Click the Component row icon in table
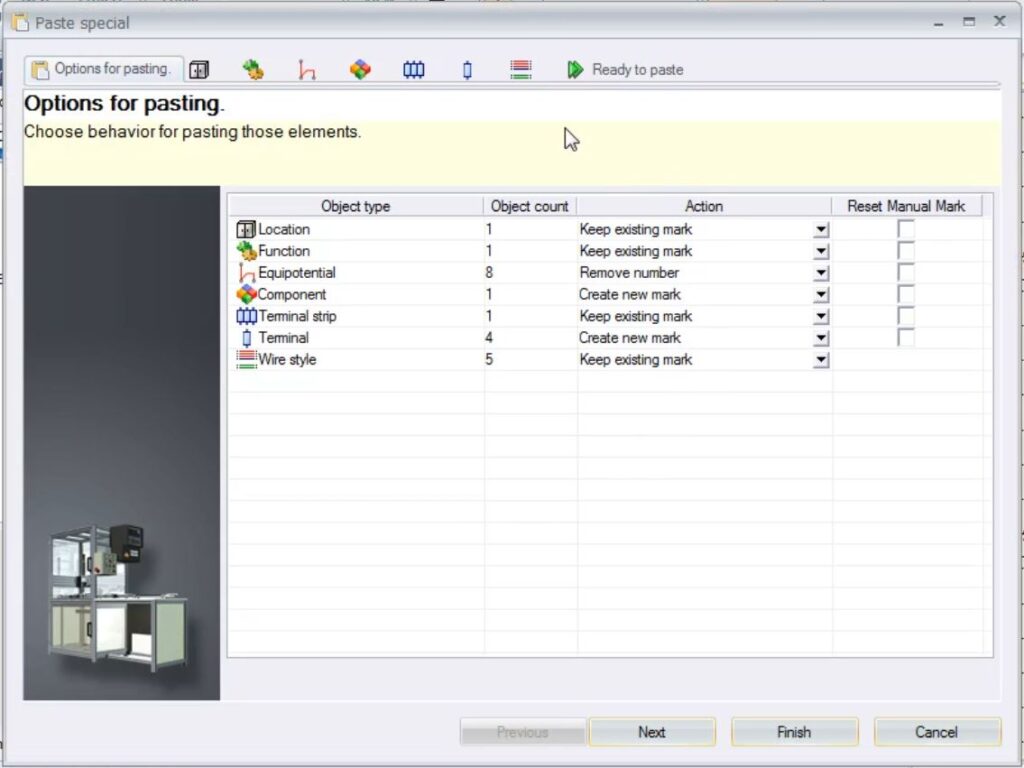Viewport: 1024px width, 768px height. point(246,295)
